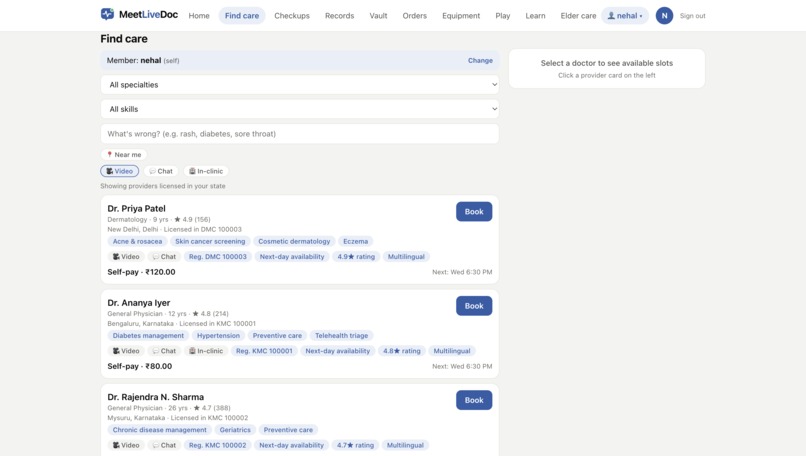Open the Orders tab
The image size is (806, 456).
[414, 16]
